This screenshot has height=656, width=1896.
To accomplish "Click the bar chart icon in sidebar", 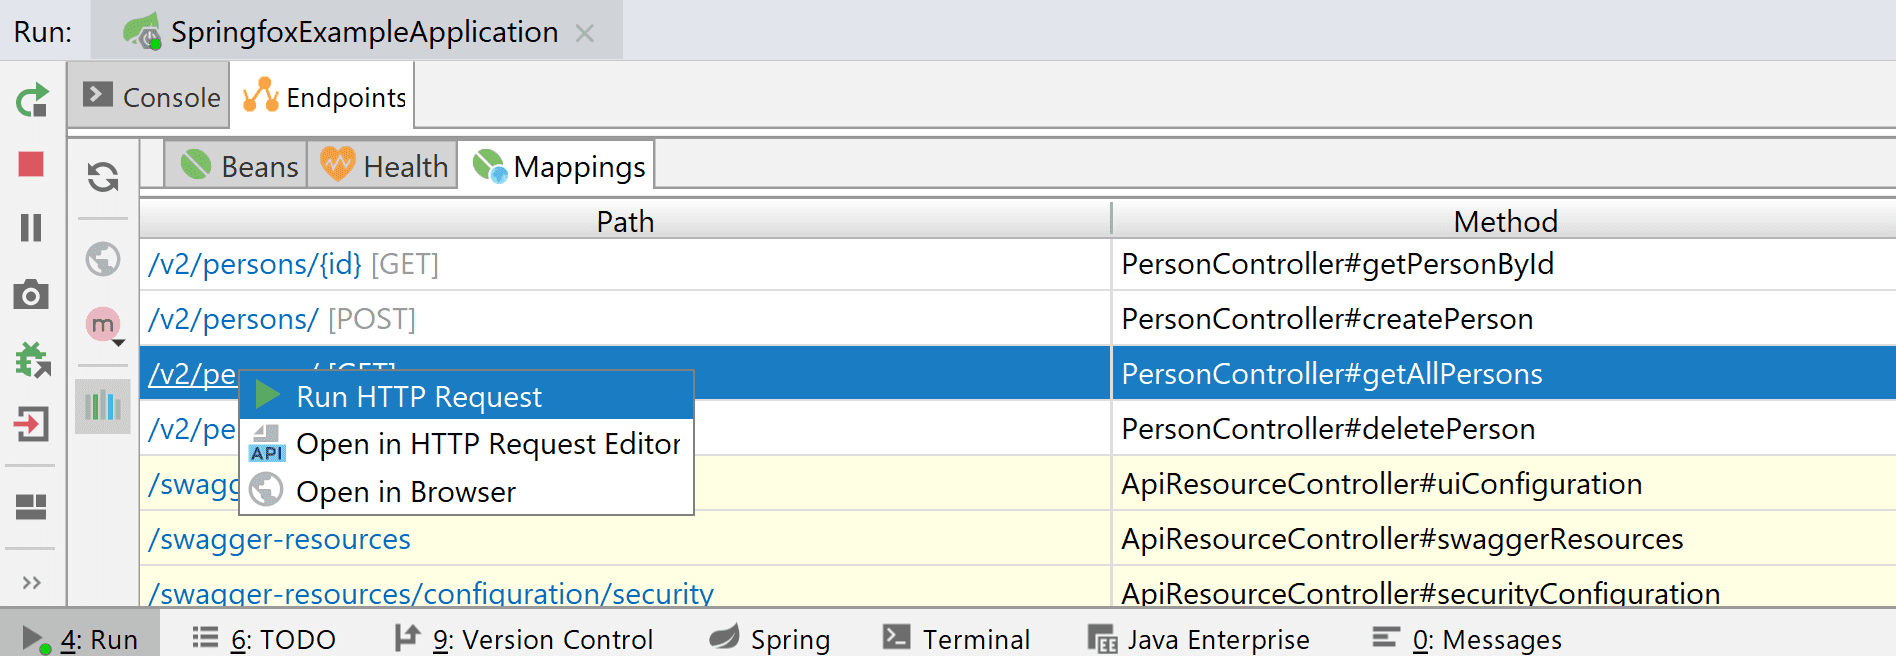I will pos(103,406).
